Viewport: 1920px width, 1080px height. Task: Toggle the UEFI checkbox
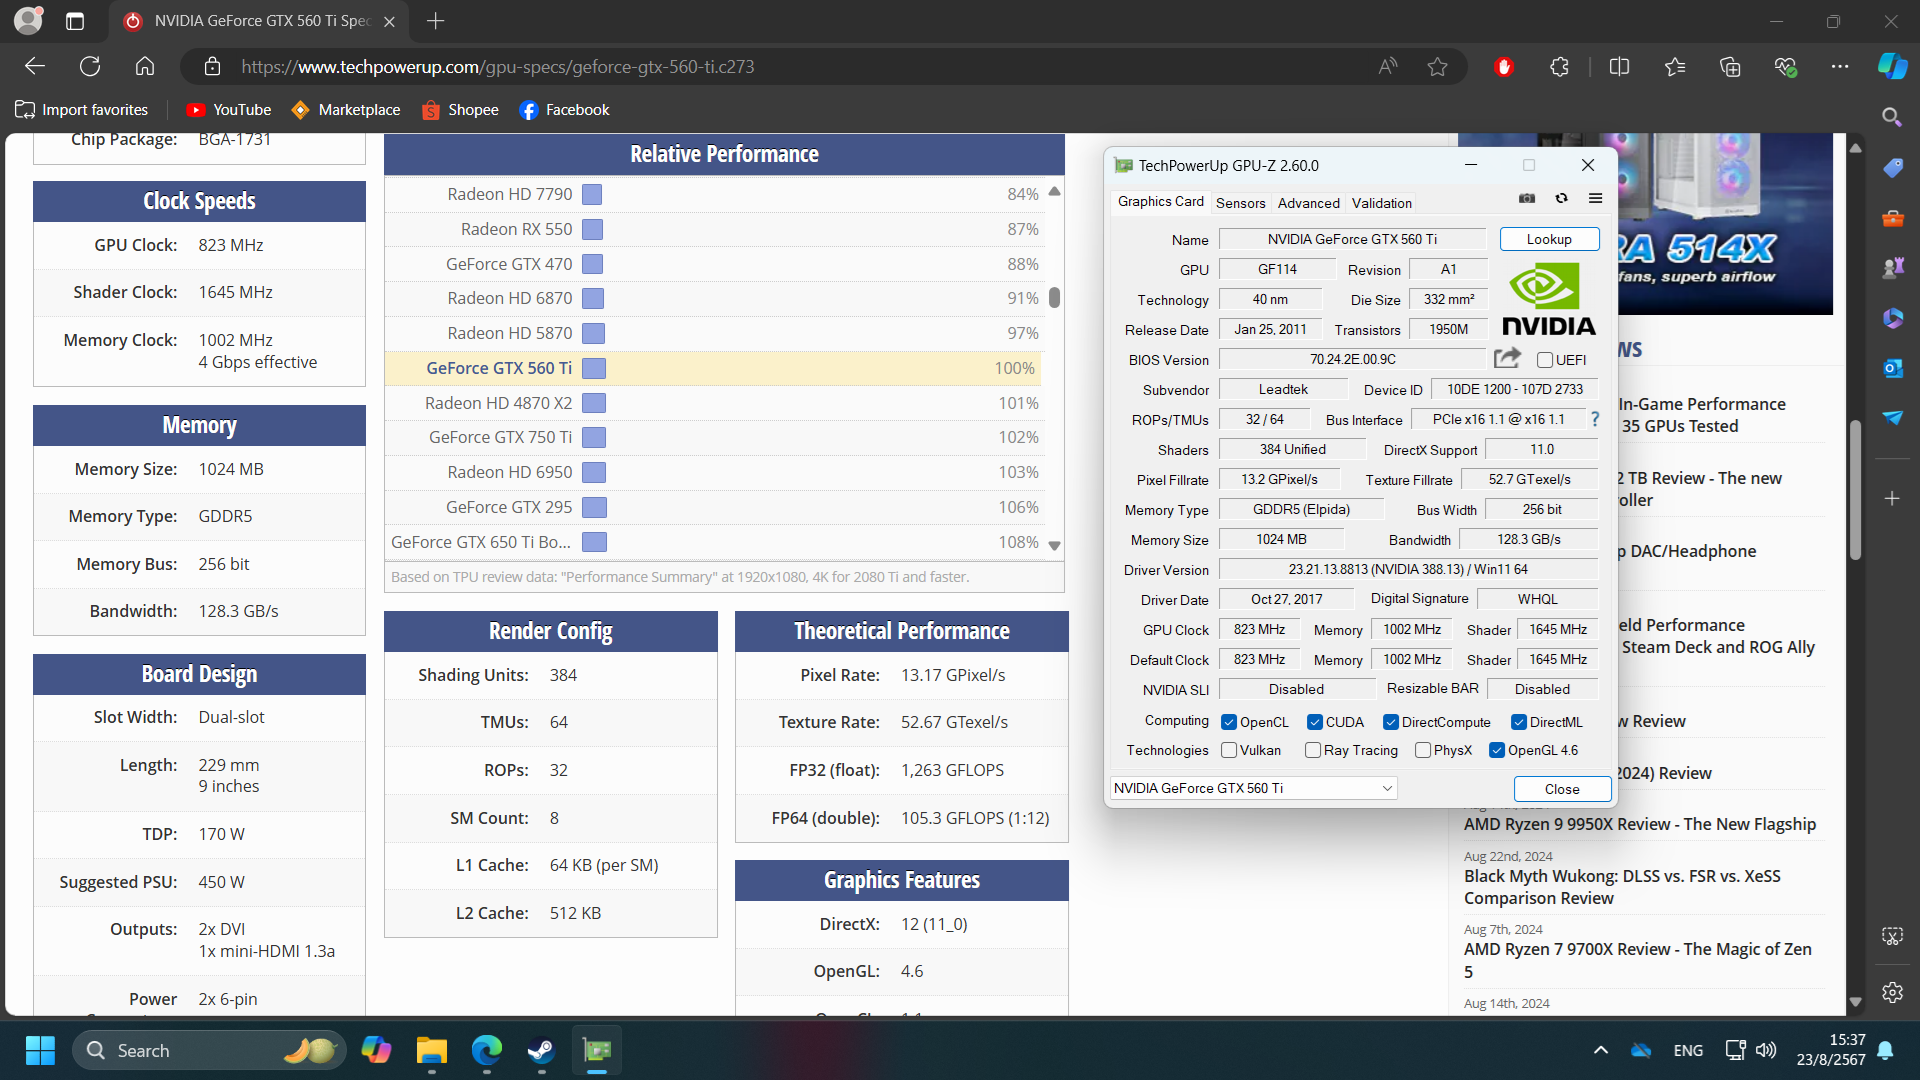[x=1545, y=360]
